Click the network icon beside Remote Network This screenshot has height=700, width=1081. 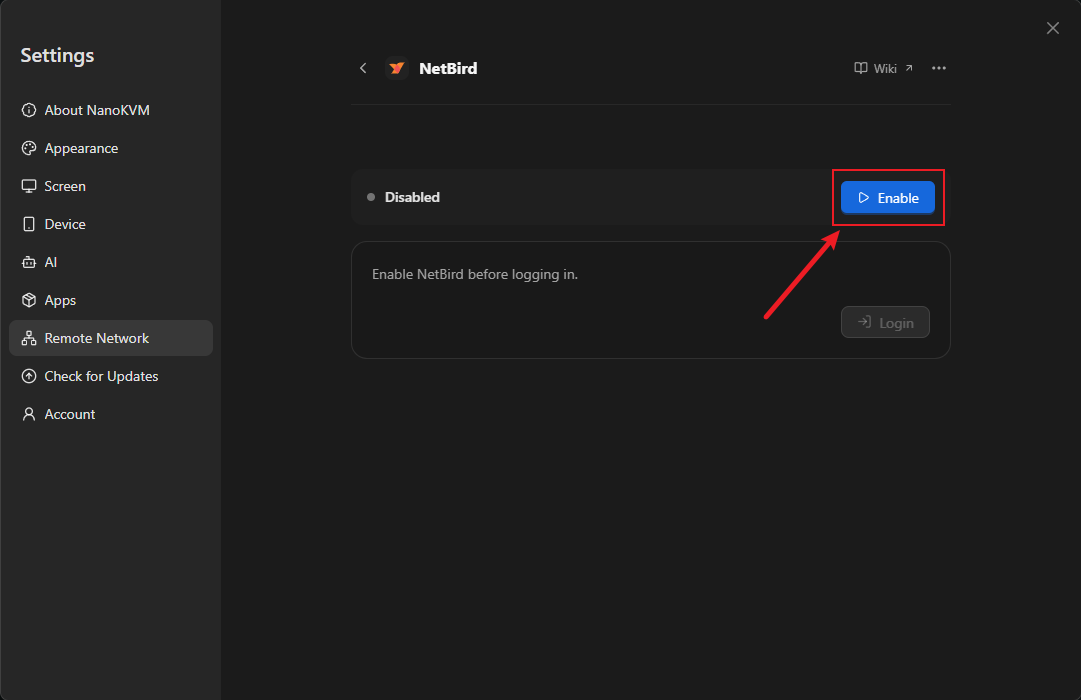pyautogui.click(x=29, y=338)
